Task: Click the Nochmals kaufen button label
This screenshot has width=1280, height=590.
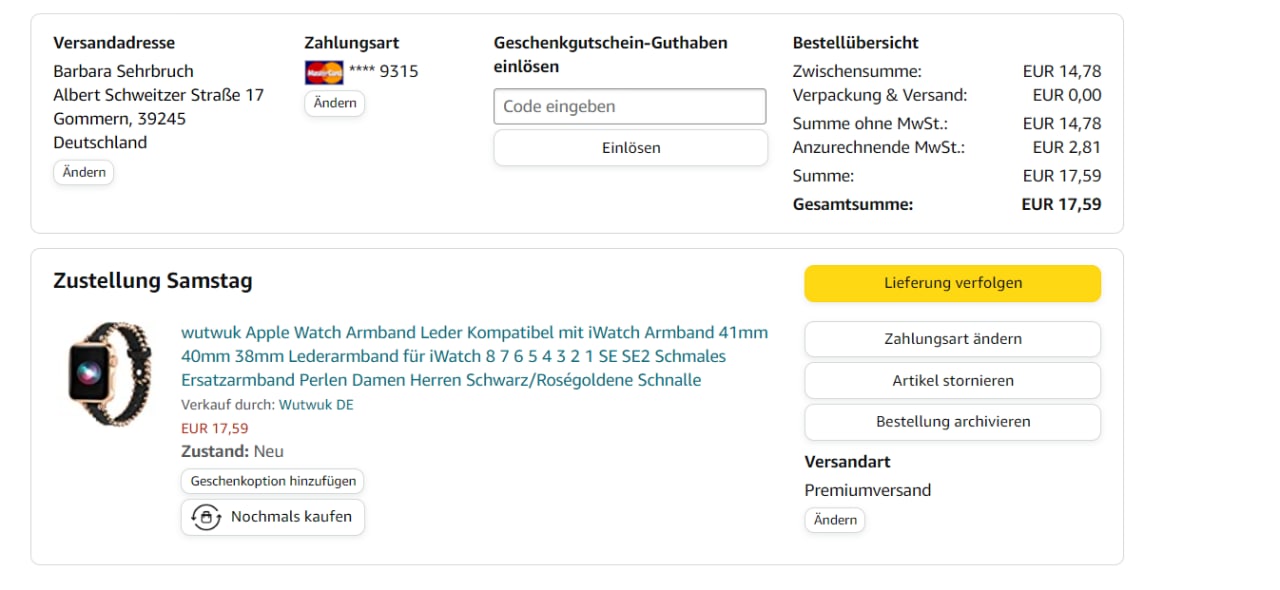Action: 291,517
